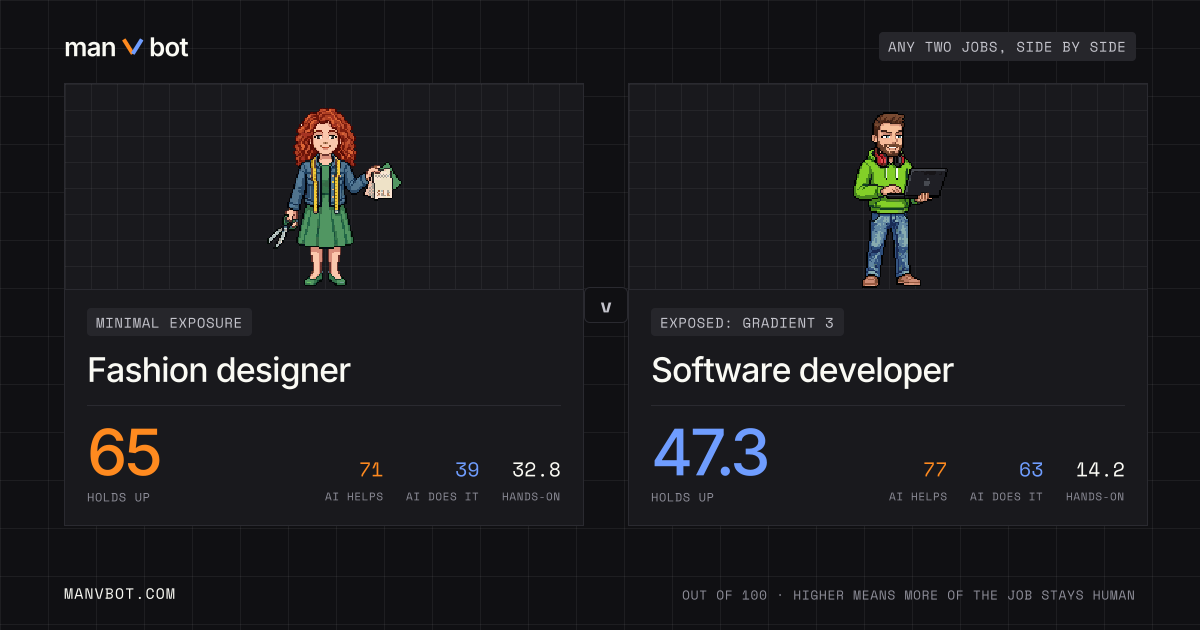Click the 'EXPOSED: GRADIENT 3' badge

pos(747,323)
